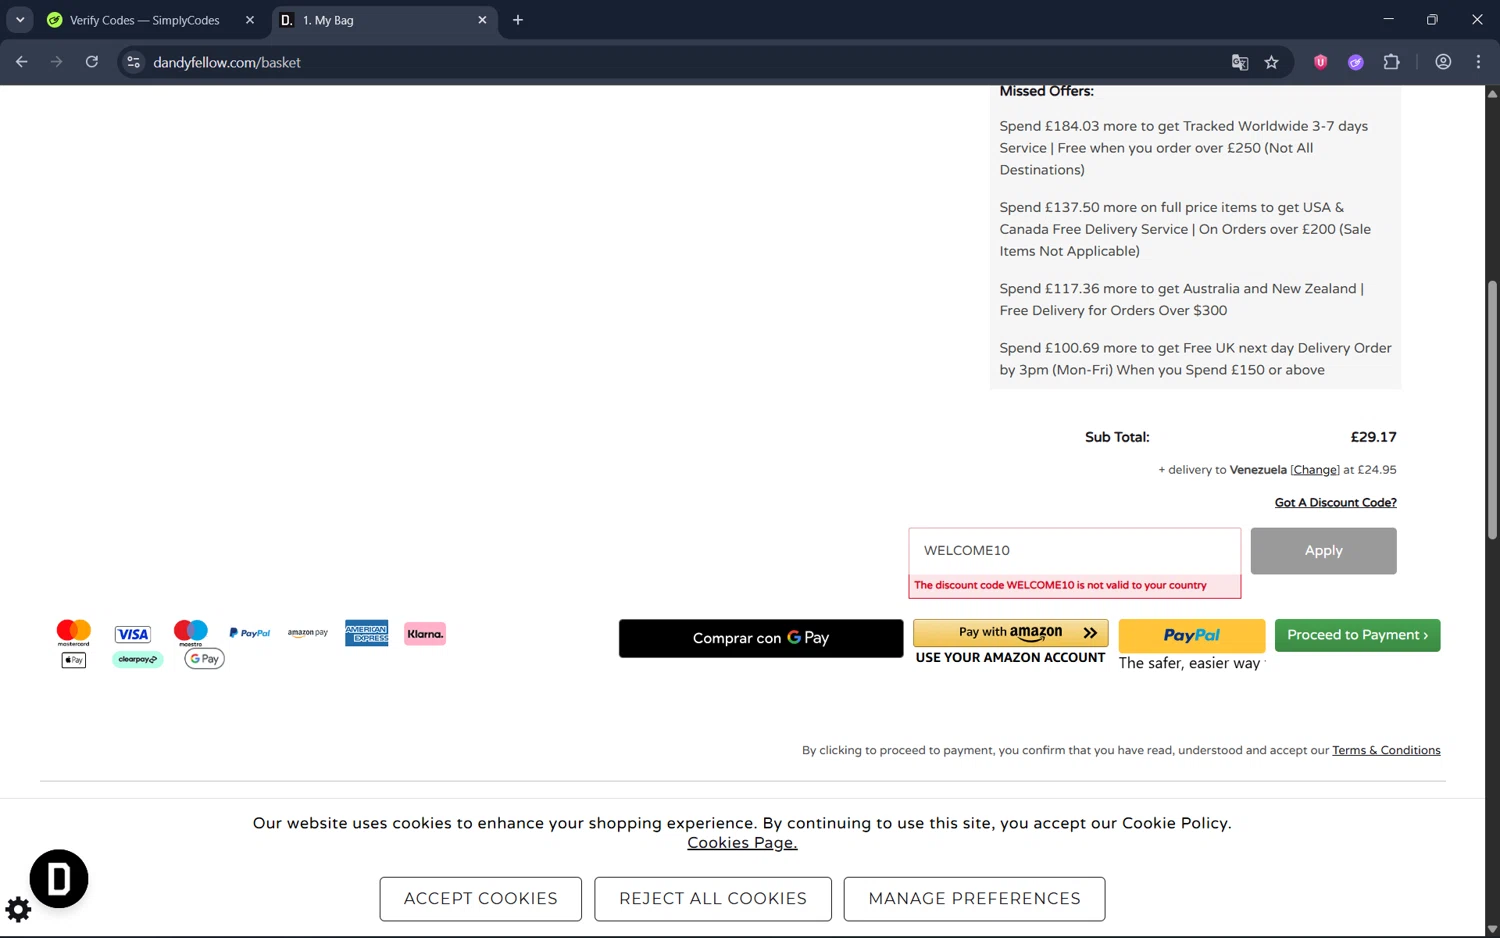Viewport: 1500px width, 938px height.
Task: Open the Chrome profile icon
Action: click(1443, 62)
